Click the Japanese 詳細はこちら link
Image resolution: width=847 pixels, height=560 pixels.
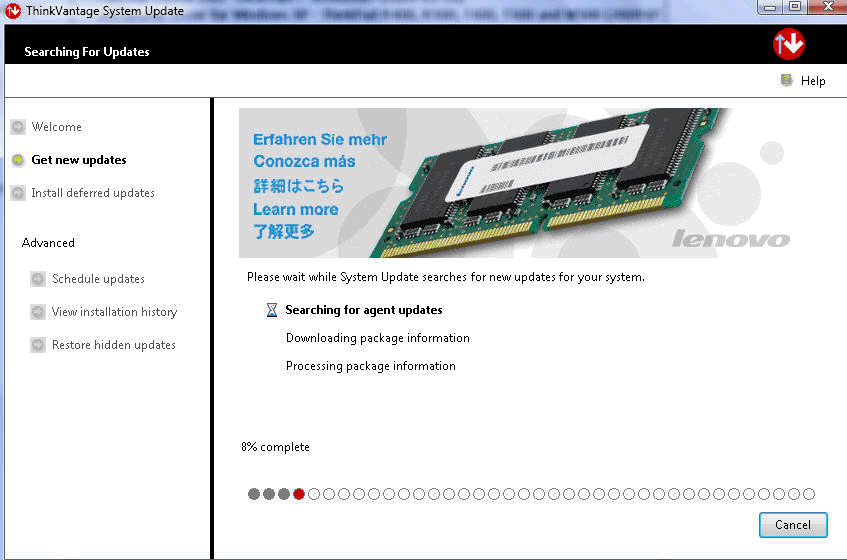point(299,186)
